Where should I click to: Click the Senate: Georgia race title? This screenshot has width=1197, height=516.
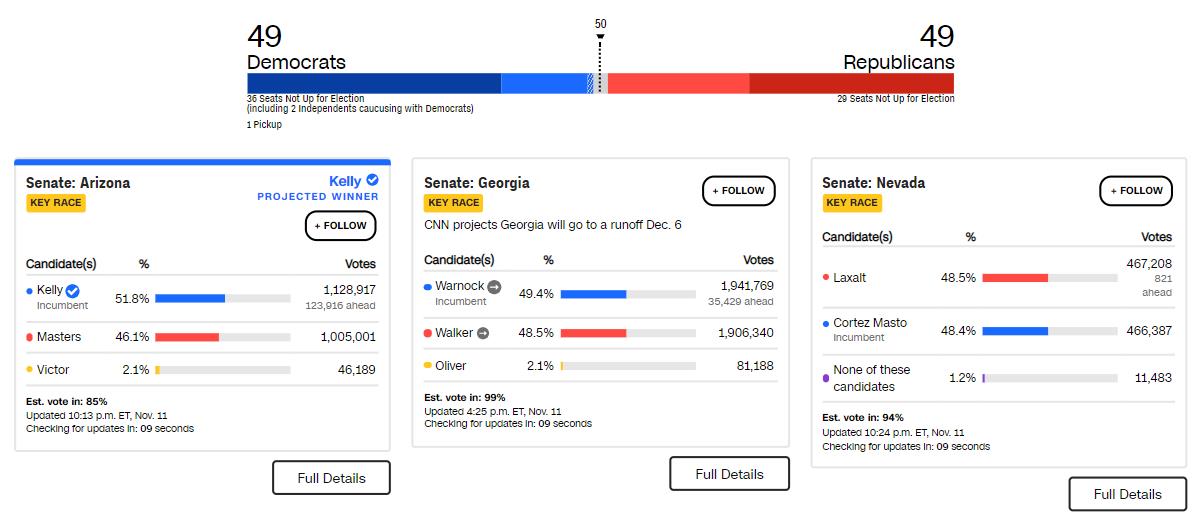pos(477,183)
